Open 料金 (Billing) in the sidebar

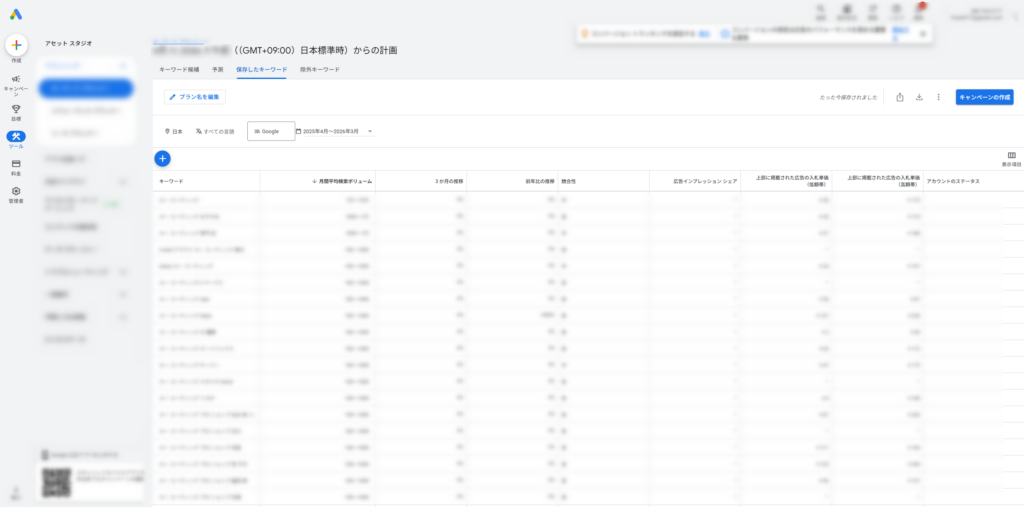coord(16,167)
